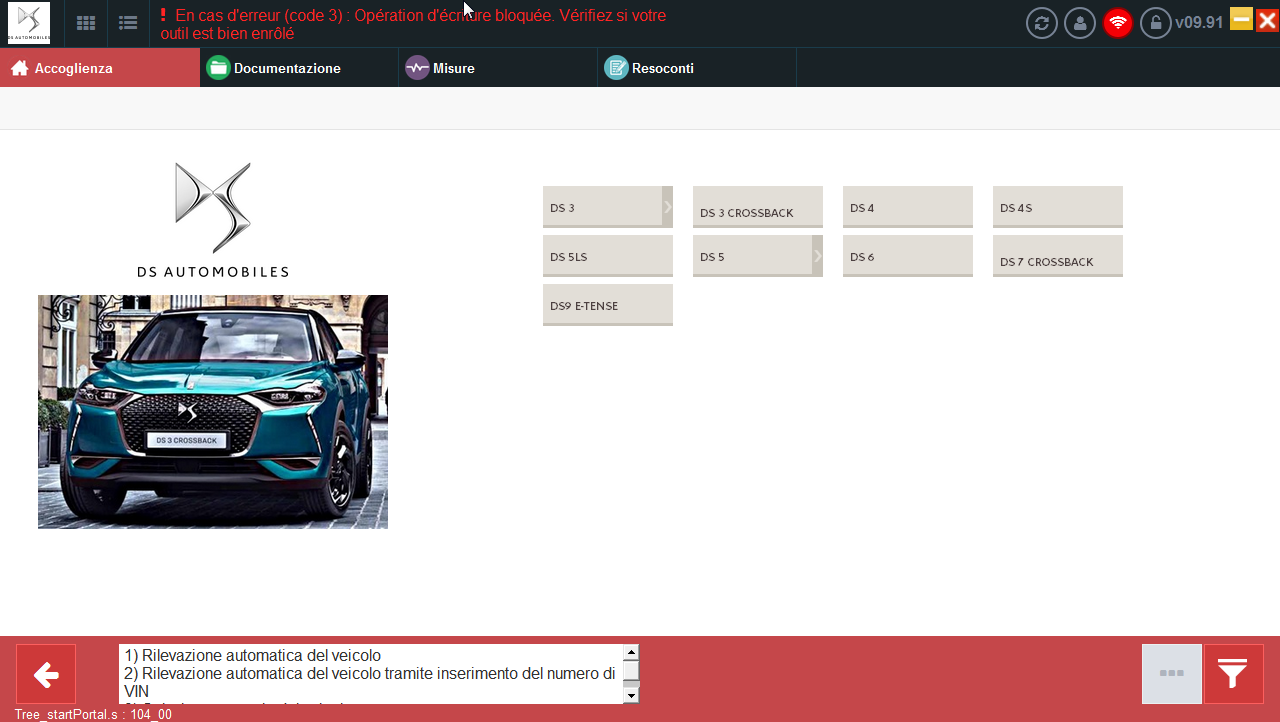The image size is (1280, 722).
Task: Minimize the application window
Action: tap(1241, 19)
